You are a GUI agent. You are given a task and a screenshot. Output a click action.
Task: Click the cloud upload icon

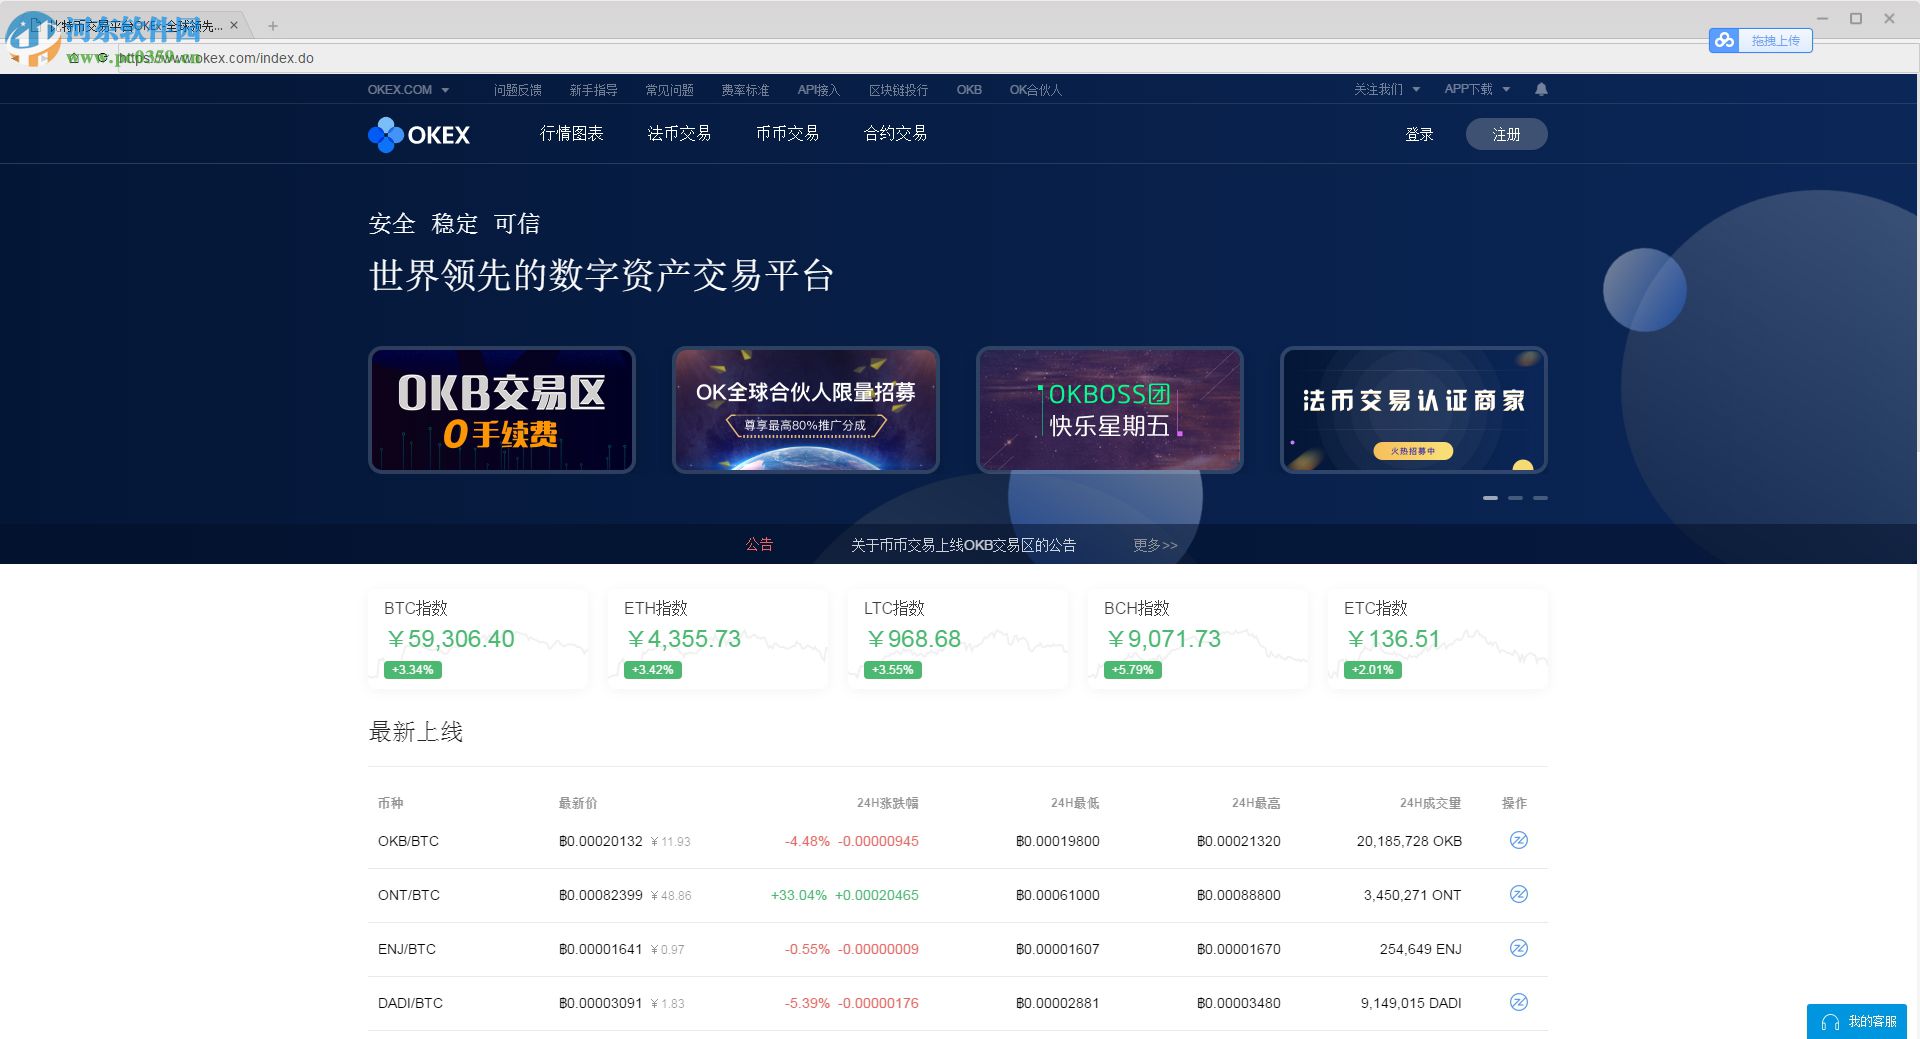(x=1724, y=40)
